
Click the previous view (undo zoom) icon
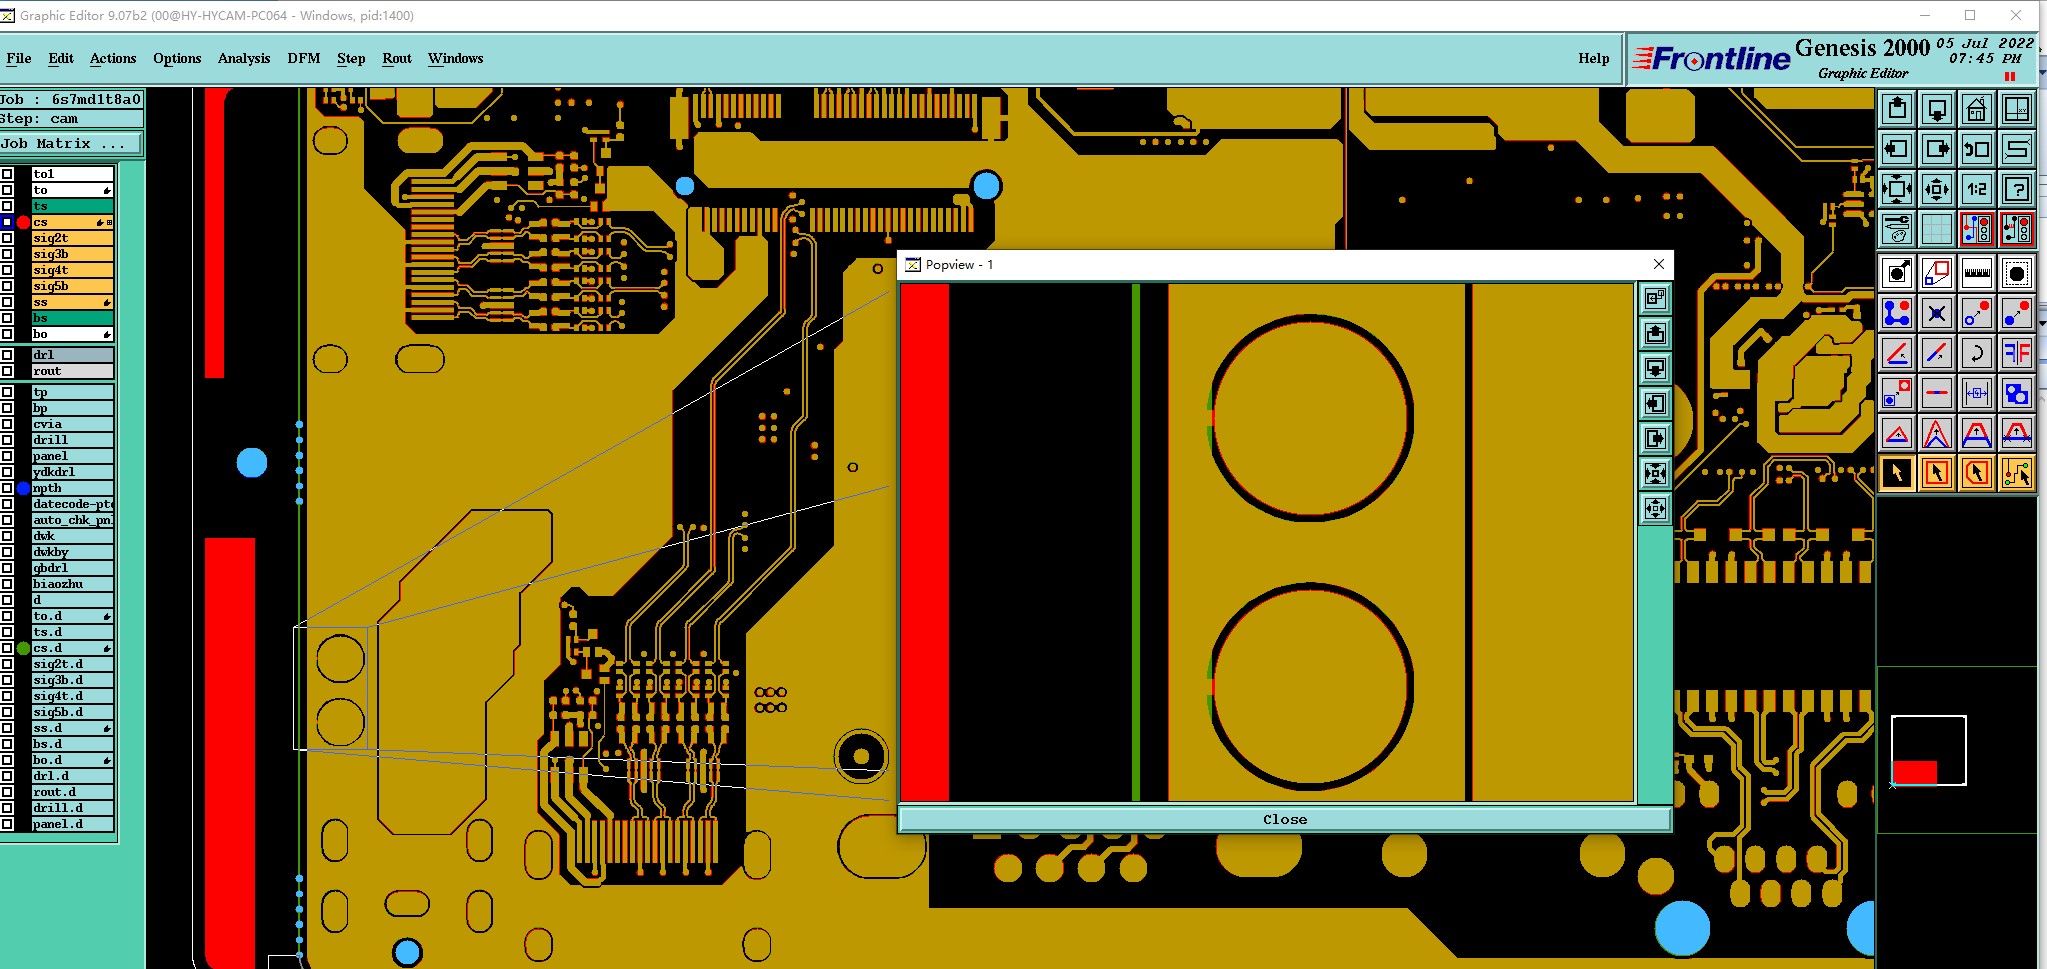[x=1977, y=149]
